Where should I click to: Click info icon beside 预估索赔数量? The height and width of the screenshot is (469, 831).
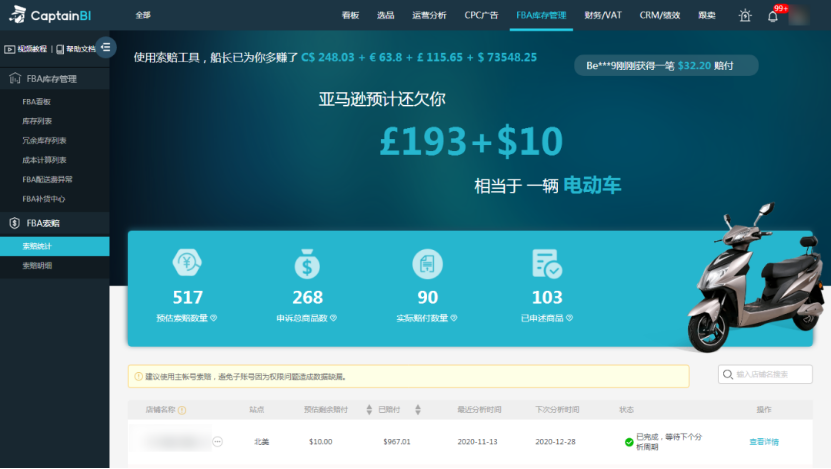[x=214, y=318]
